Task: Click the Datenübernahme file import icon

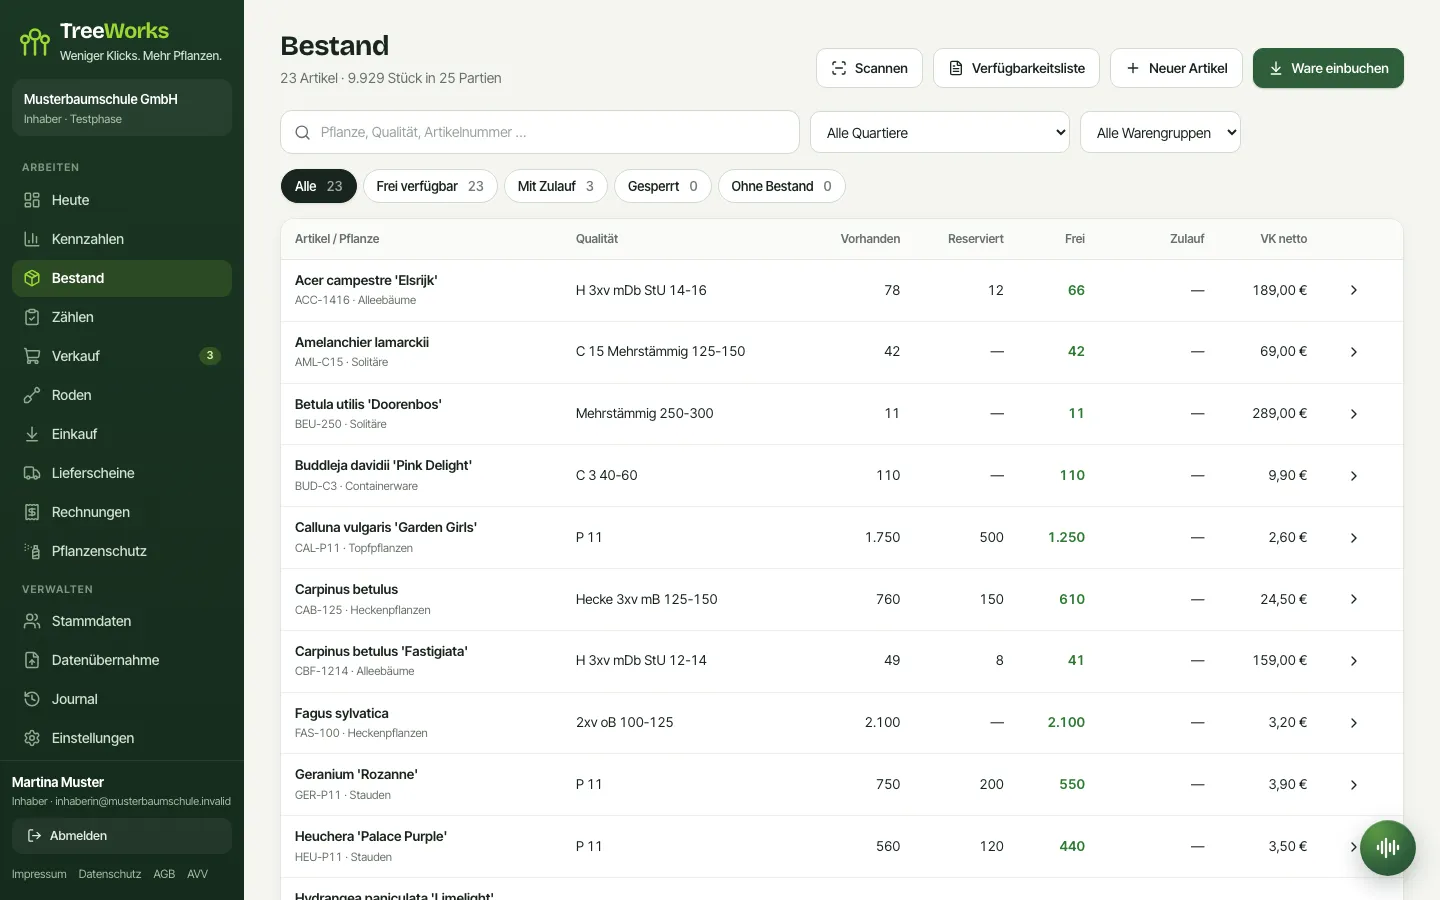Action: click(32, 660)
